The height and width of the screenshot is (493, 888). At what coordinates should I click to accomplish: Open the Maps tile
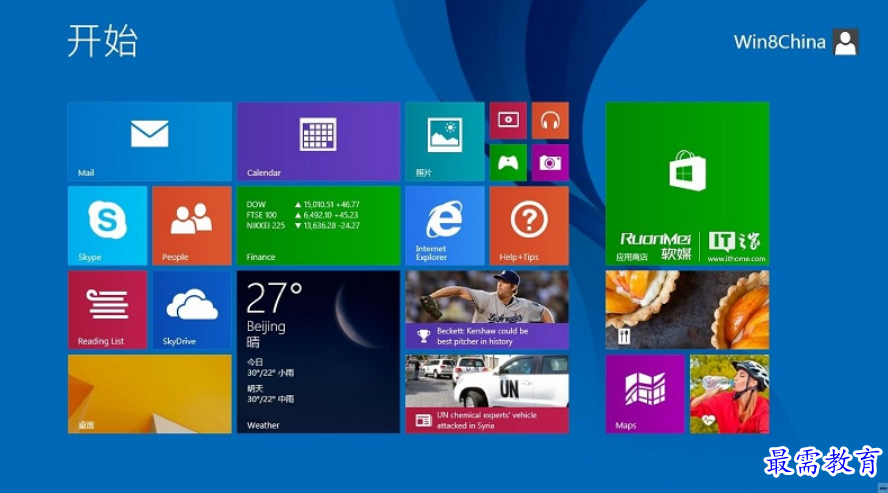coord(645,394)
